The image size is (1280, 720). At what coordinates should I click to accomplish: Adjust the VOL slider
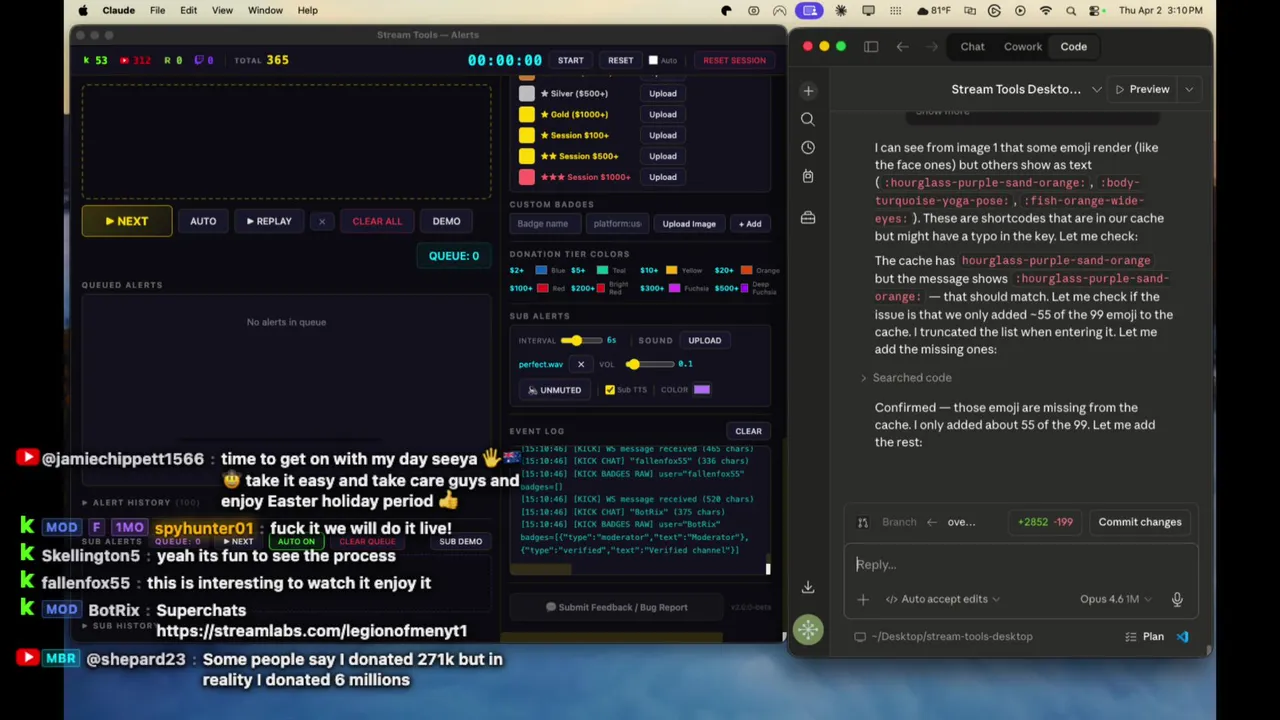pos(650,365)
